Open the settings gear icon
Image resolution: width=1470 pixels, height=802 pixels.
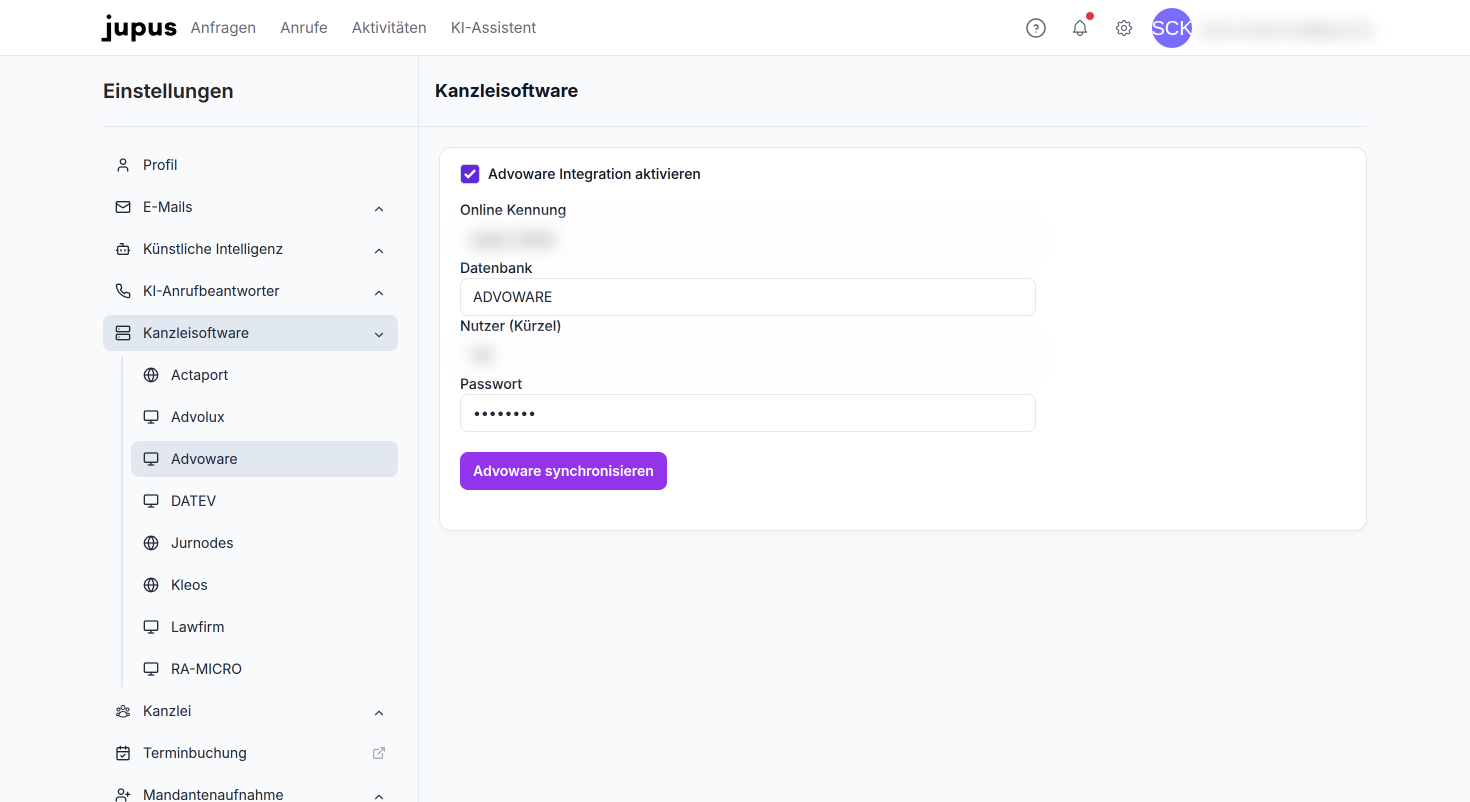(x=1124, y=28)
